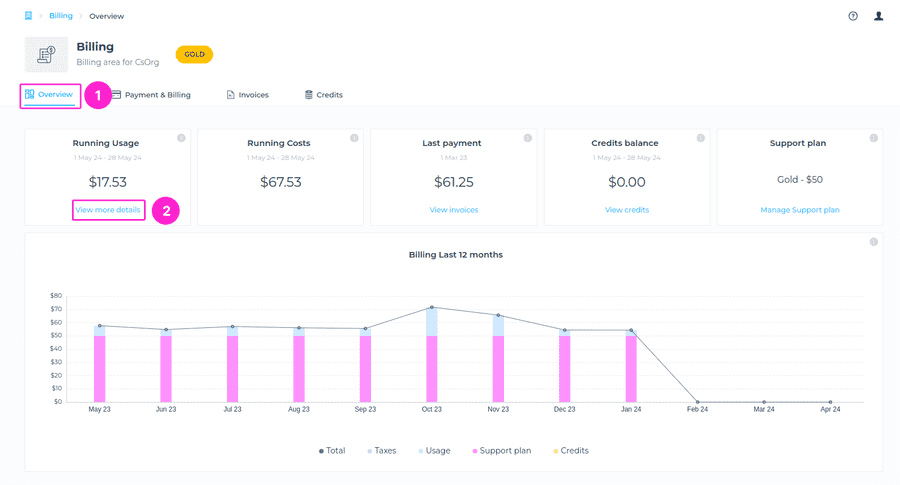Open the View invoices link
This screenshot has height=485, width=900.
[x=454, y=210]
